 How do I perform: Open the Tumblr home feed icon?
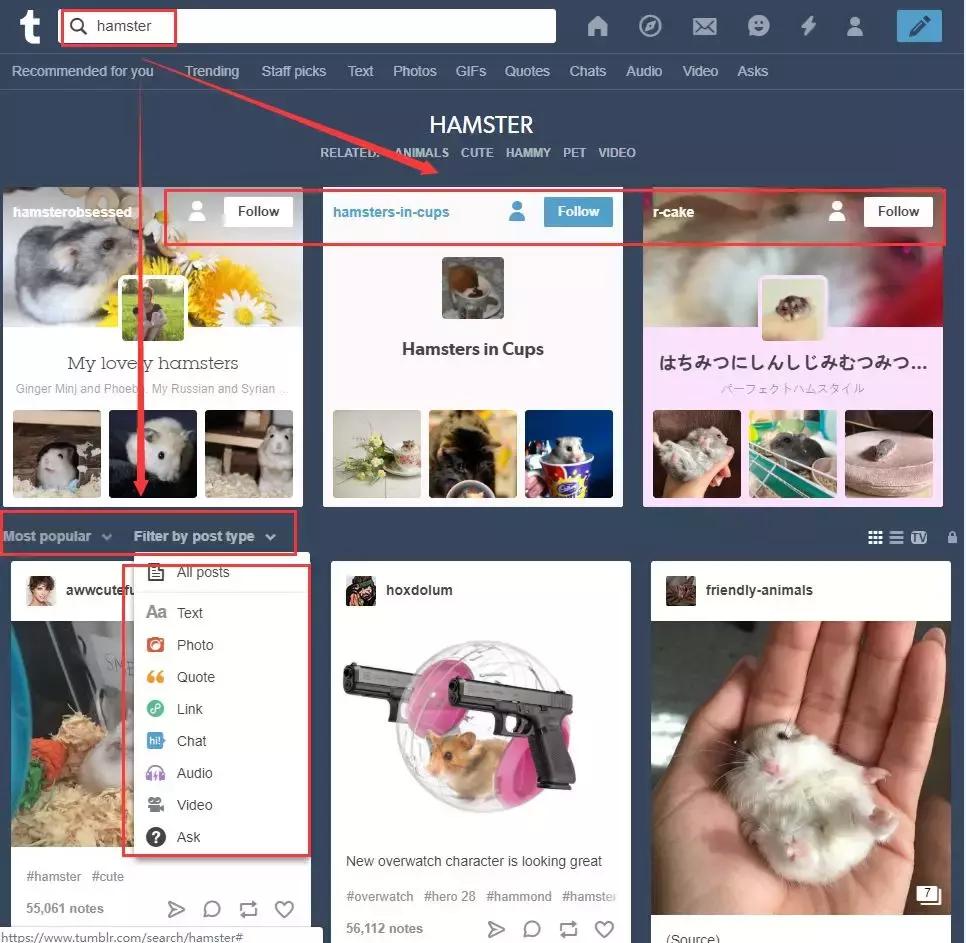(597, 26)
